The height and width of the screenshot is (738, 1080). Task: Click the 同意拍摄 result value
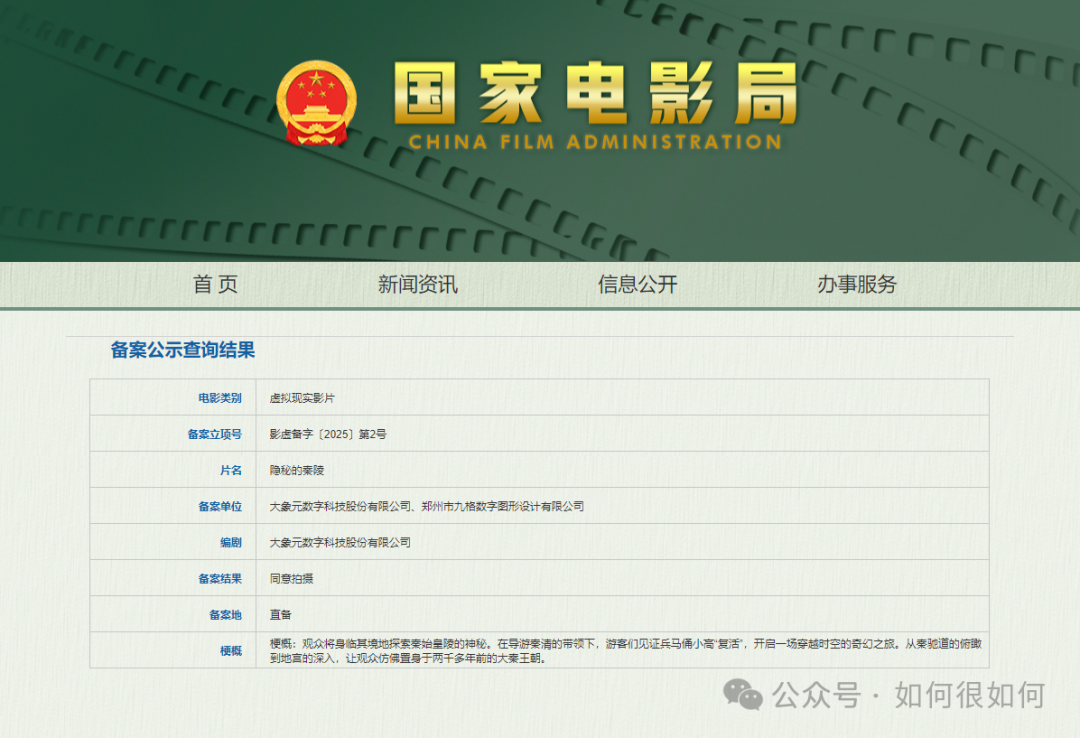pyautogui.click(x=291, y=579)
